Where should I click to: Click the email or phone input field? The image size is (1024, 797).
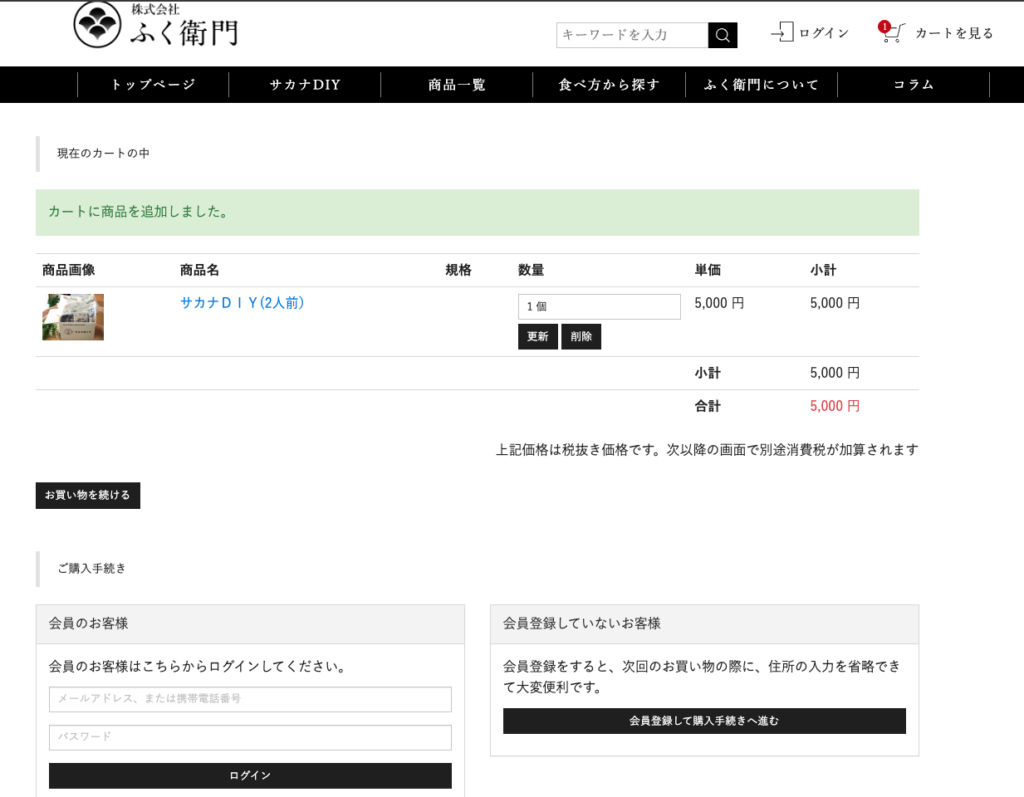[x=250, y=699]
